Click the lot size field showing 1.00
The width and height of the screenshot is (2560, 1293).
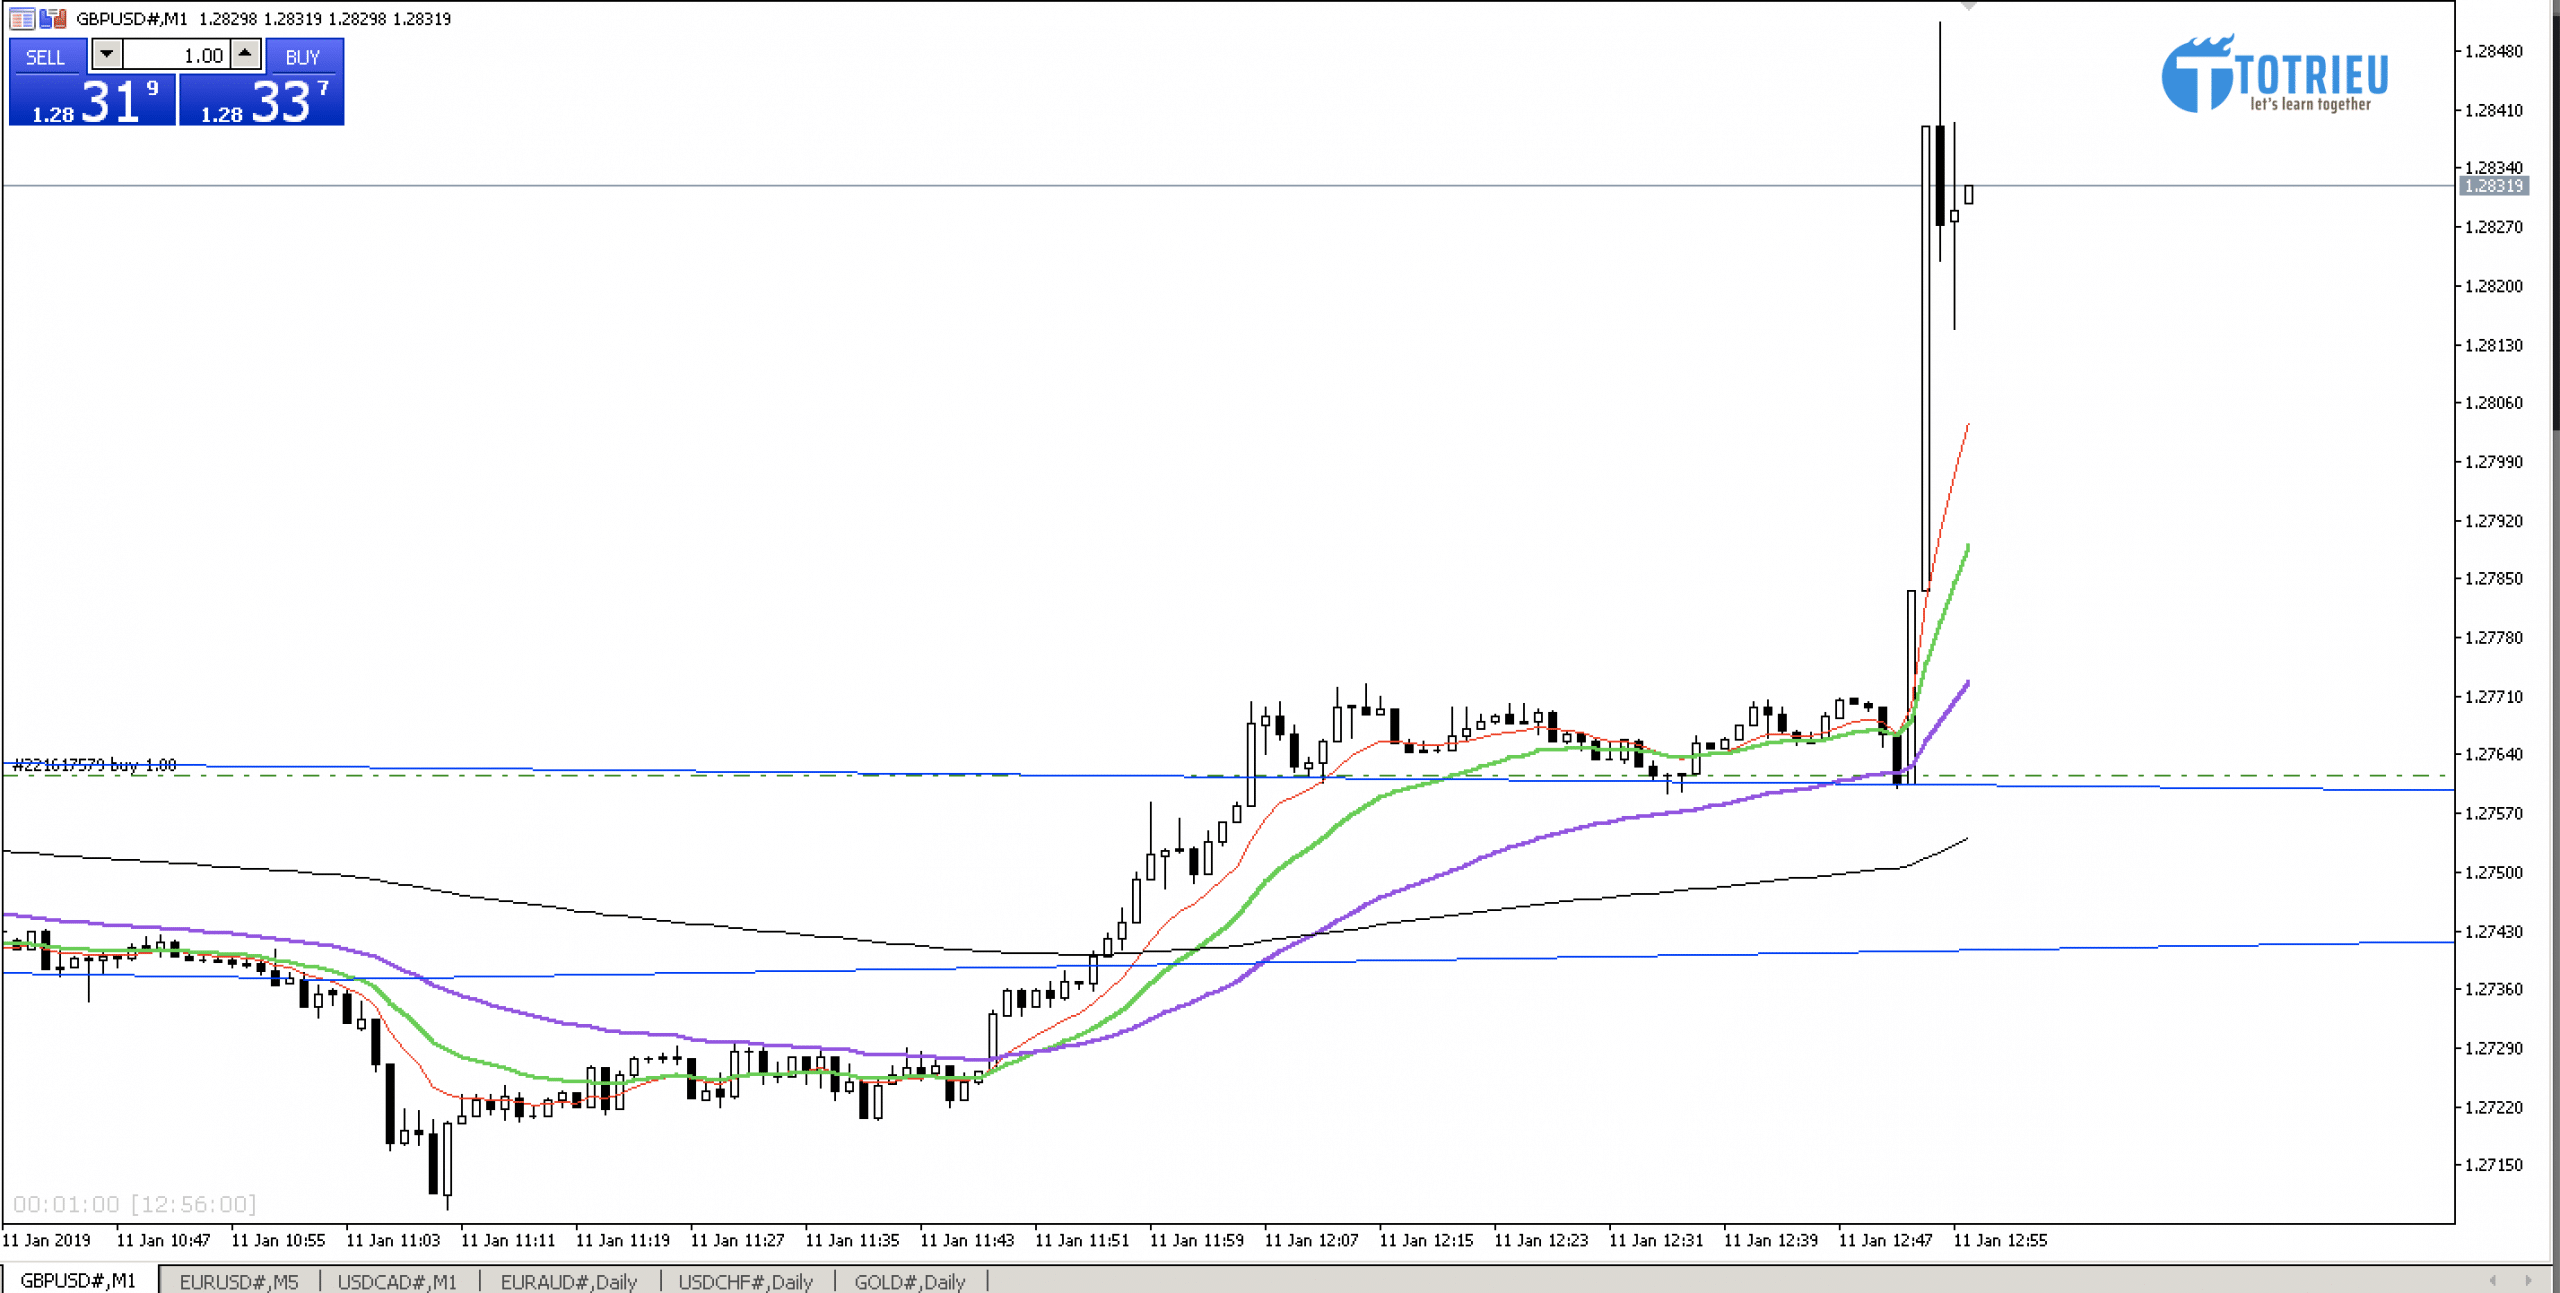pyautogui.click(x=177, y=56)
